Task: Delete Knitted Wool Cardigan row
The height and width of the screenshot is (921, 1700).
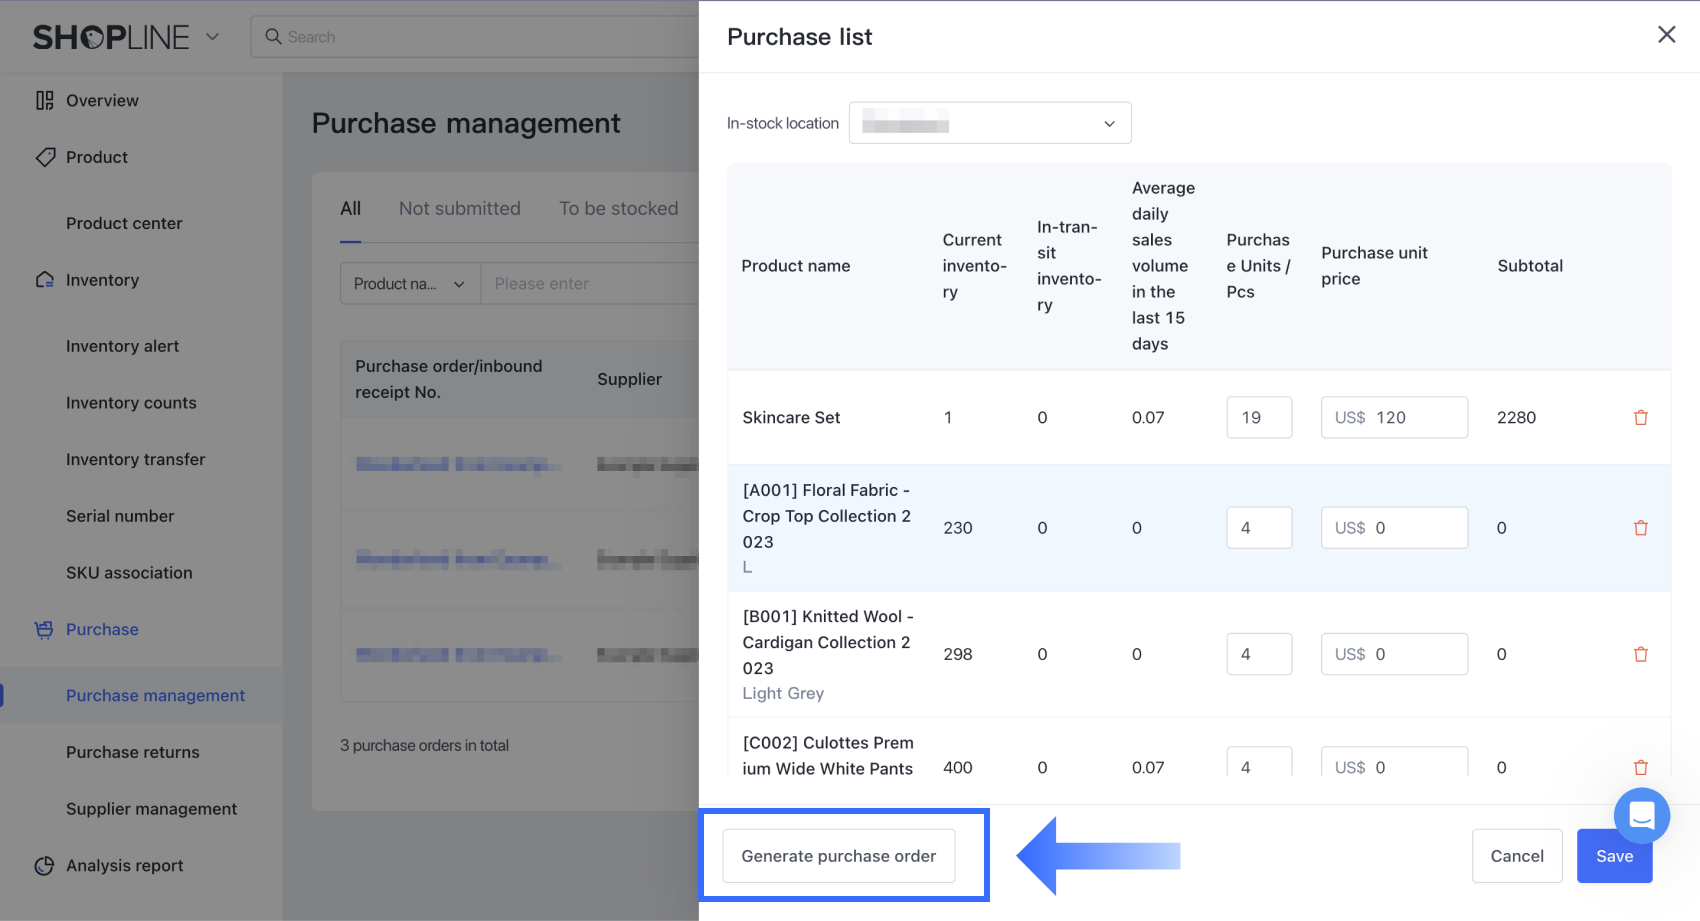Action: [1640, 654]
